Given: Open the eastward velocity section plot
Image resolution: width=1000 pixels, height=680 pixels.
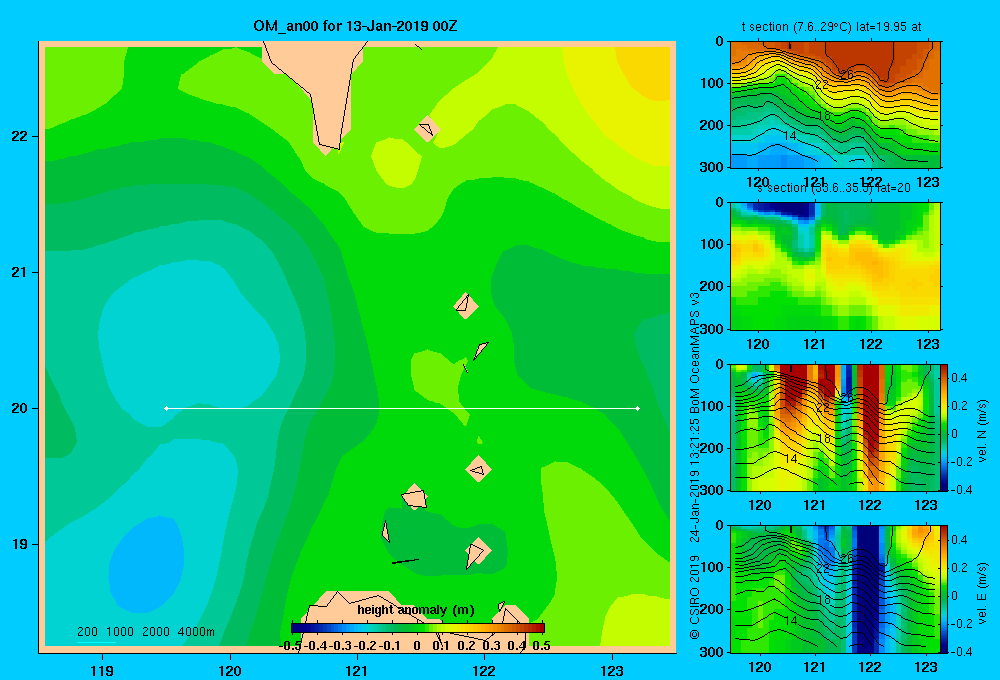Looking at the screenshot, I should (835, 589).
